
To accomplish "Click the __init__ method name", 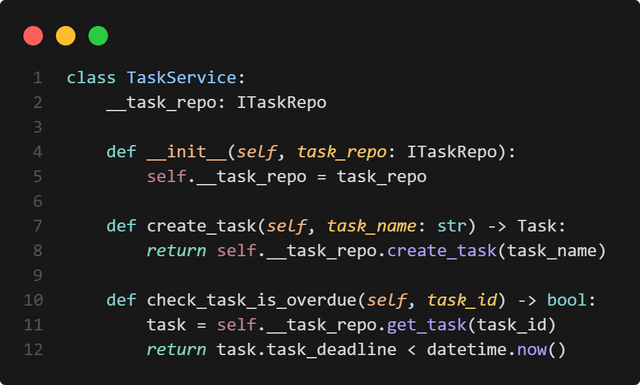I will click(x=186, y=152).
